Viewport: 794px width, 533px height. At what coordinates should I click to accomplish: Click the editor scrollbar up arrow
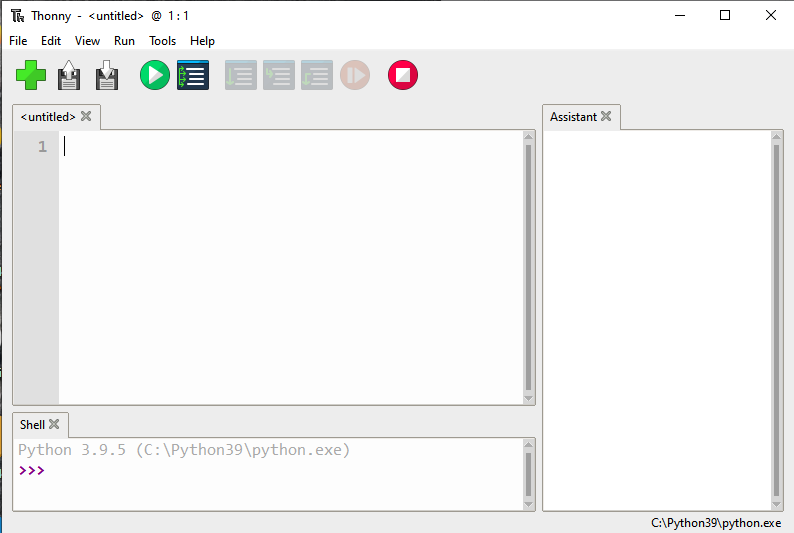528,136
